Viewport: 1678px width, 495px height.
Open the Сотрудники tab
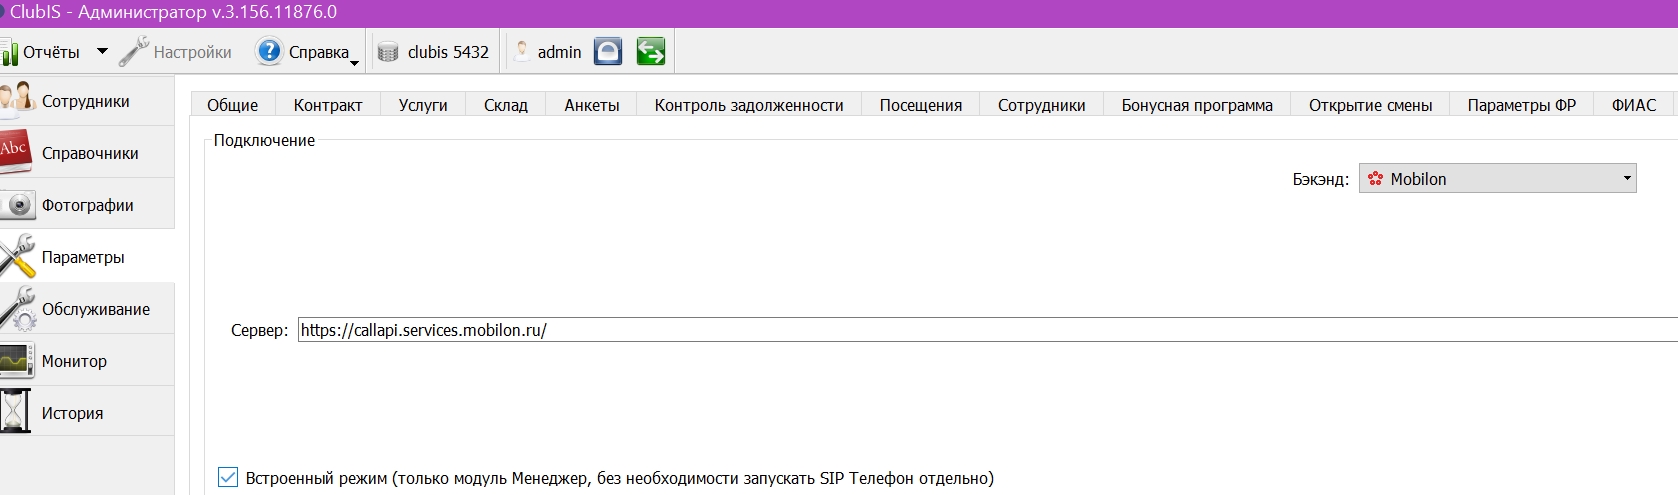click(x=1041, y=105)
